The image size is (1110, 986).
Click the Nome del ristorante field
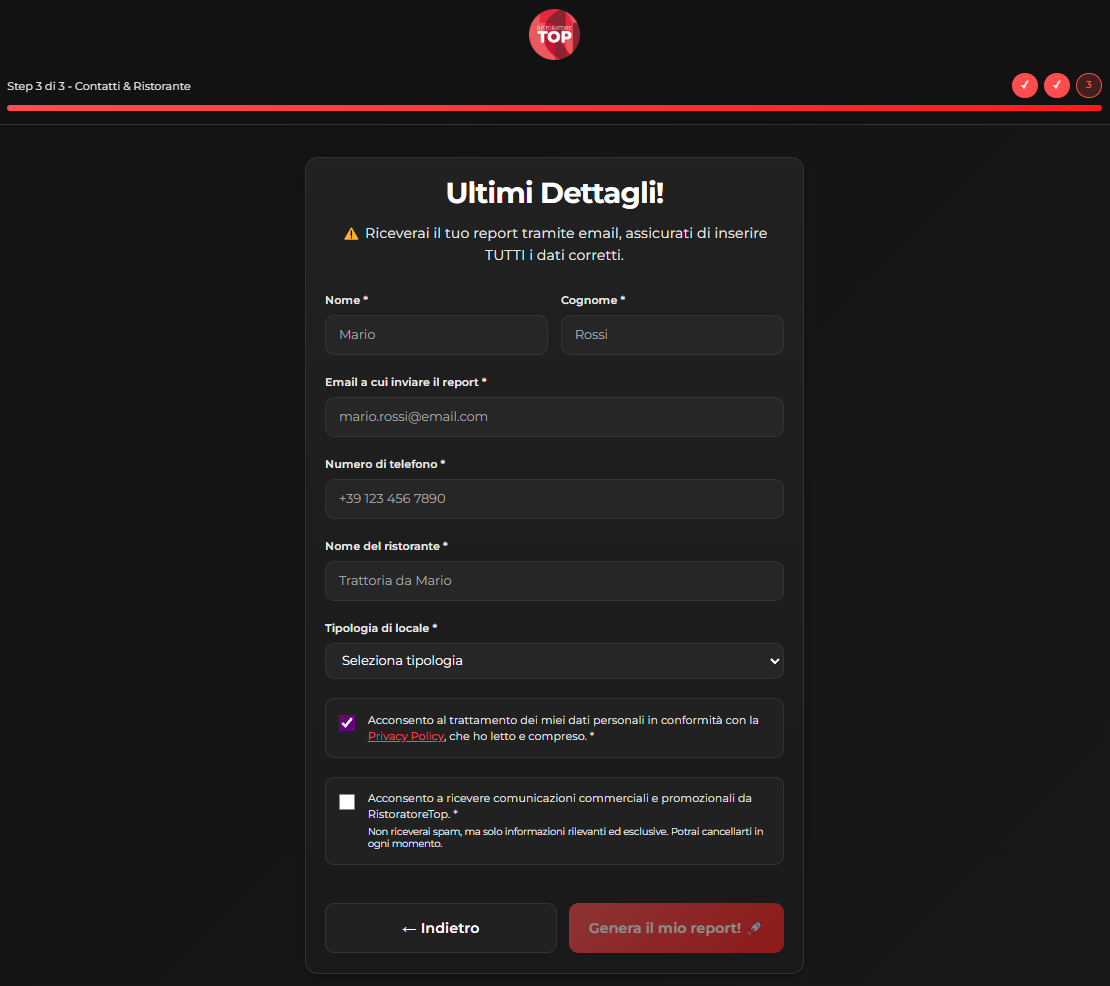tap(554, 581)
